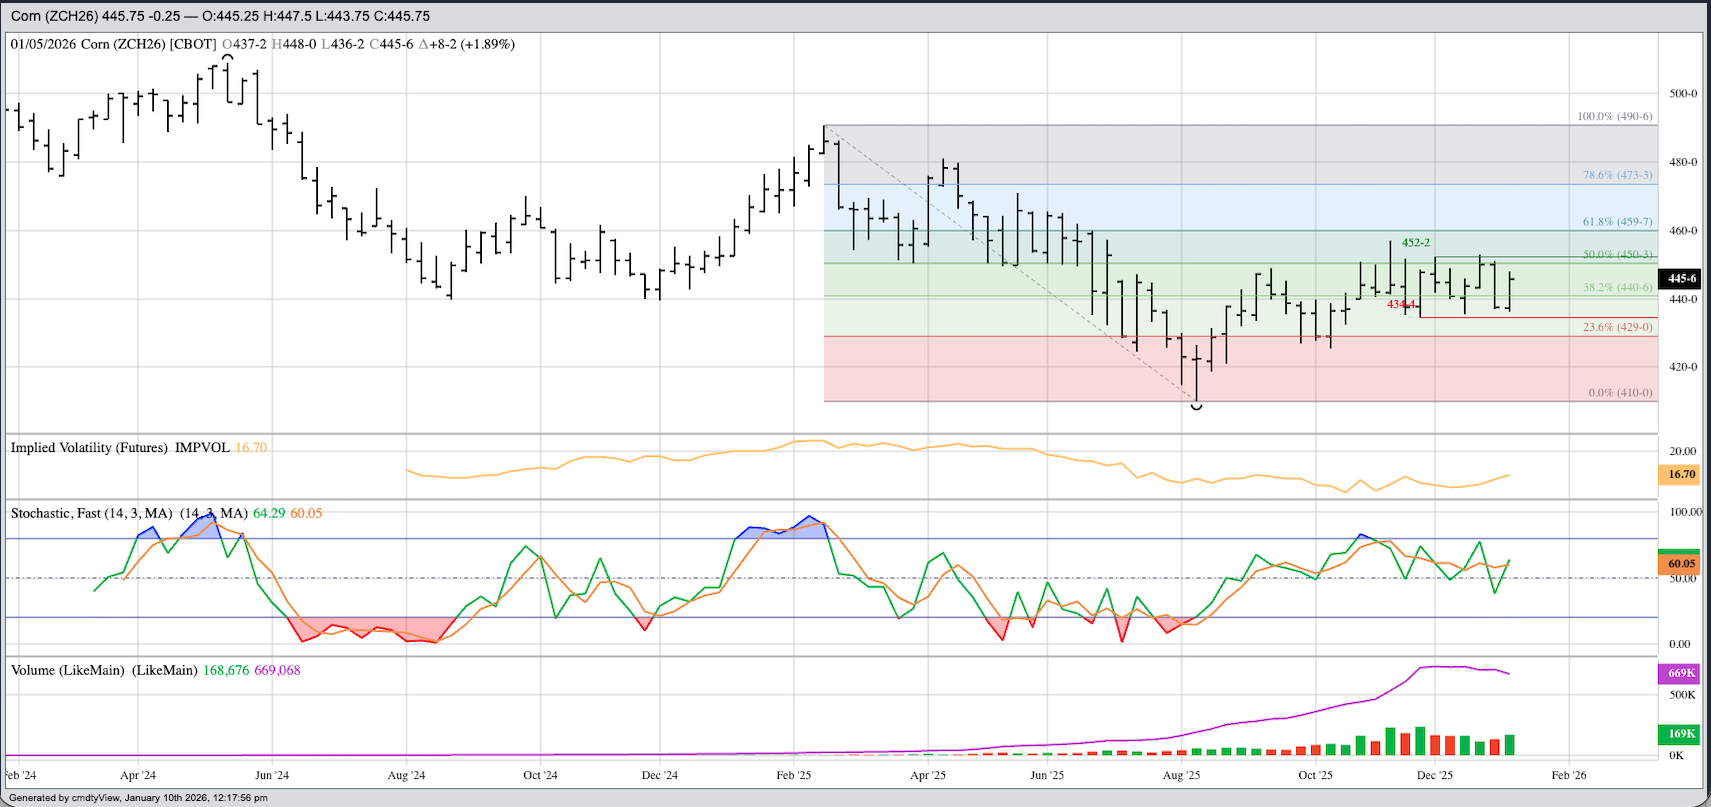Click the Dec '25 label on the time axis
The width and height of the screenshot is (1711, 807).
point(1435,775)
